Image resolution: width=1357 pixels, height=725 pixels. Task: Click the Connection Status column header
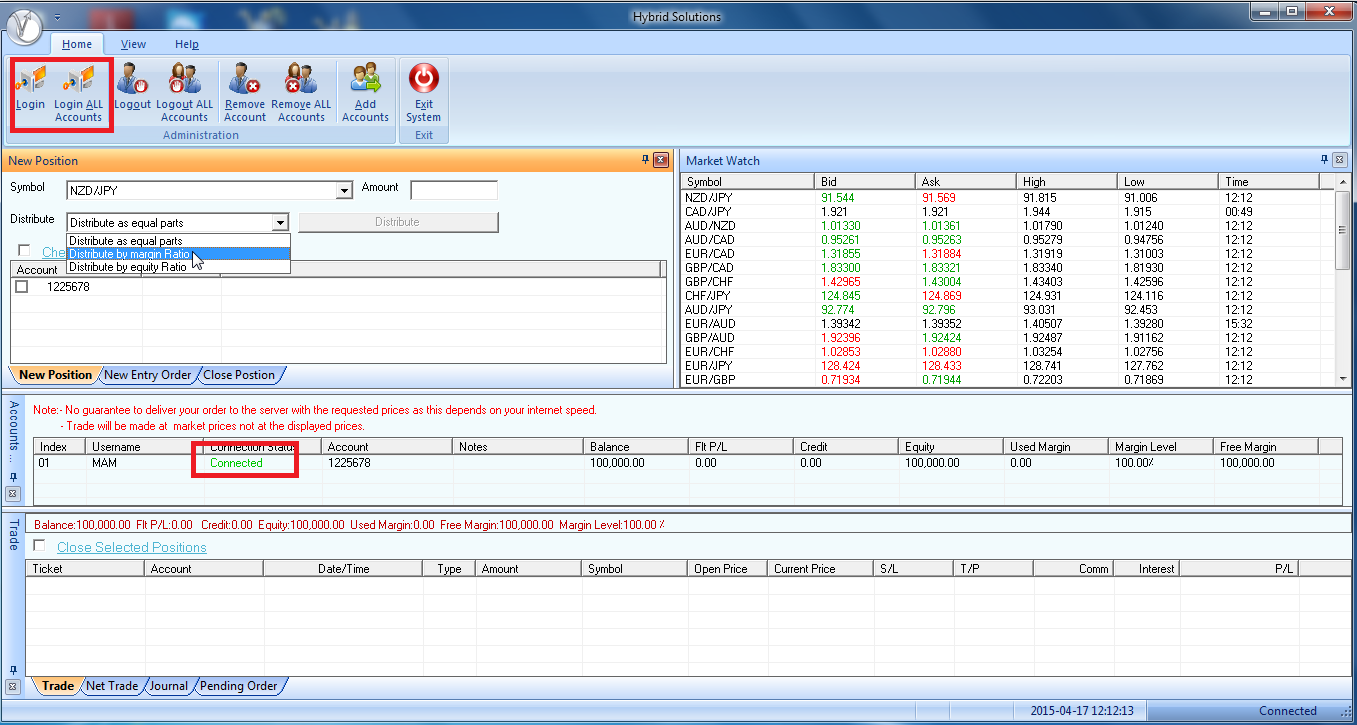click(261, 447)
